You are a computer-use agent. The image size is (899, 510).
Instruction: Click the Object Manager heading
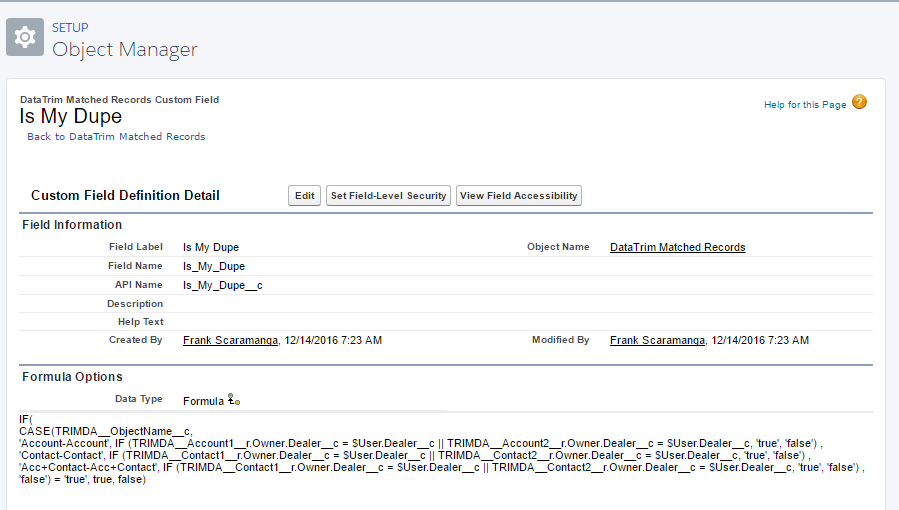click(124, 49)
